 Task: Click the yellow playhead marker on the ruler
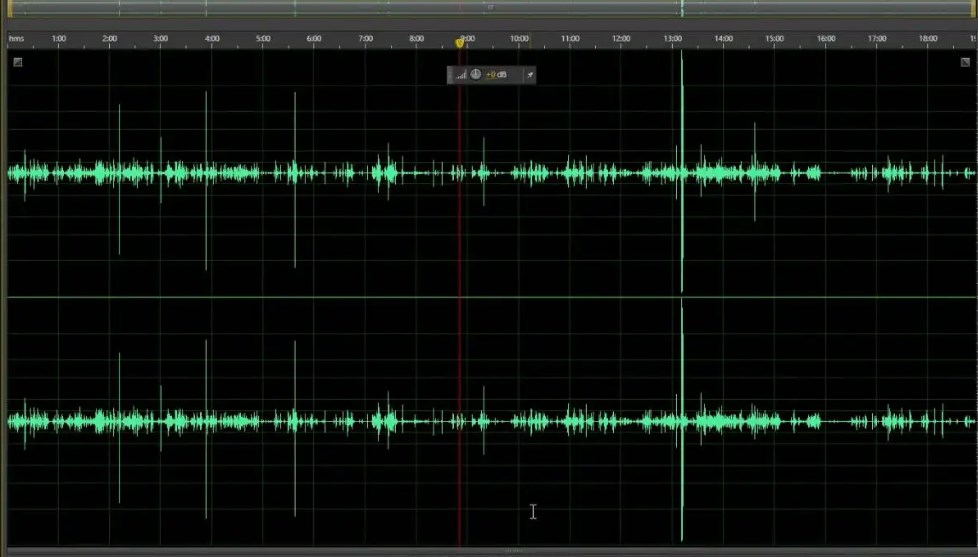[460, 42]
